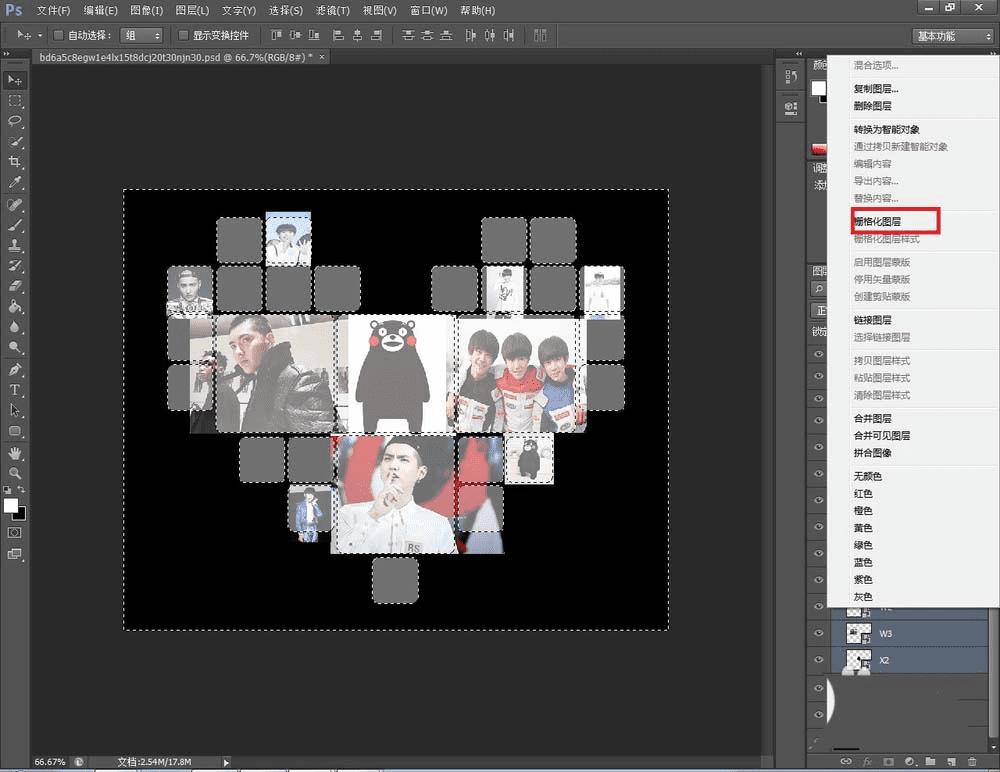The width and height of the screenshot is (1000, 772).
Task: Click the delete layer trash icon
Action: point(973,762)
